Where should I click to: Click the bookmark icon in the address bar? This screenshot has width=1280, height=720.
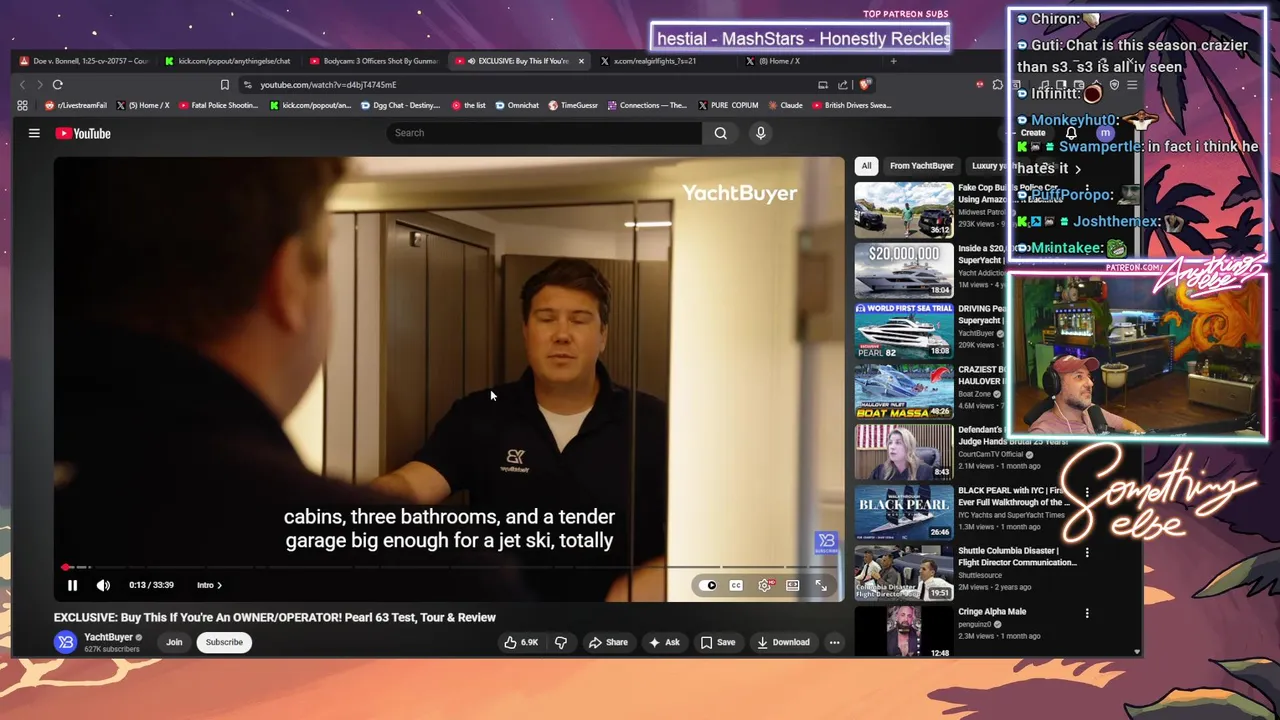[225, 85]
